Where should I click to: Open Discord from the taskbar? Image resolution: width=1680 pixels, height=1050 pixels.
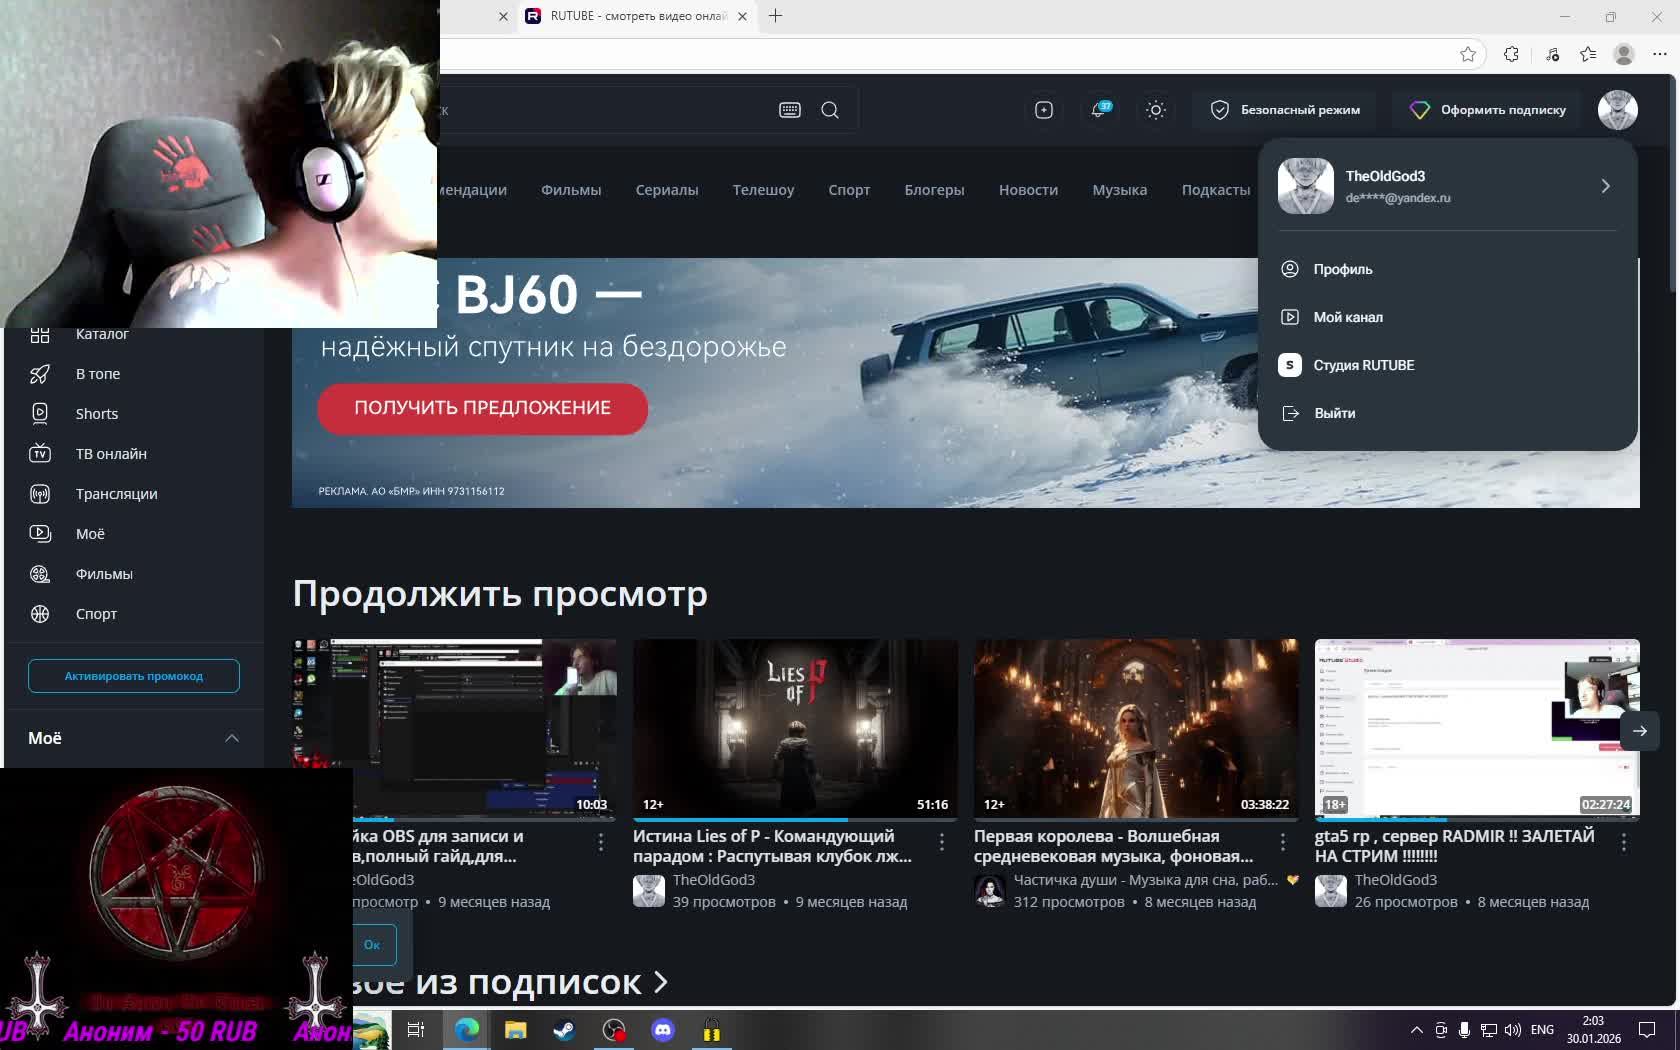(x=663, y=1030)
